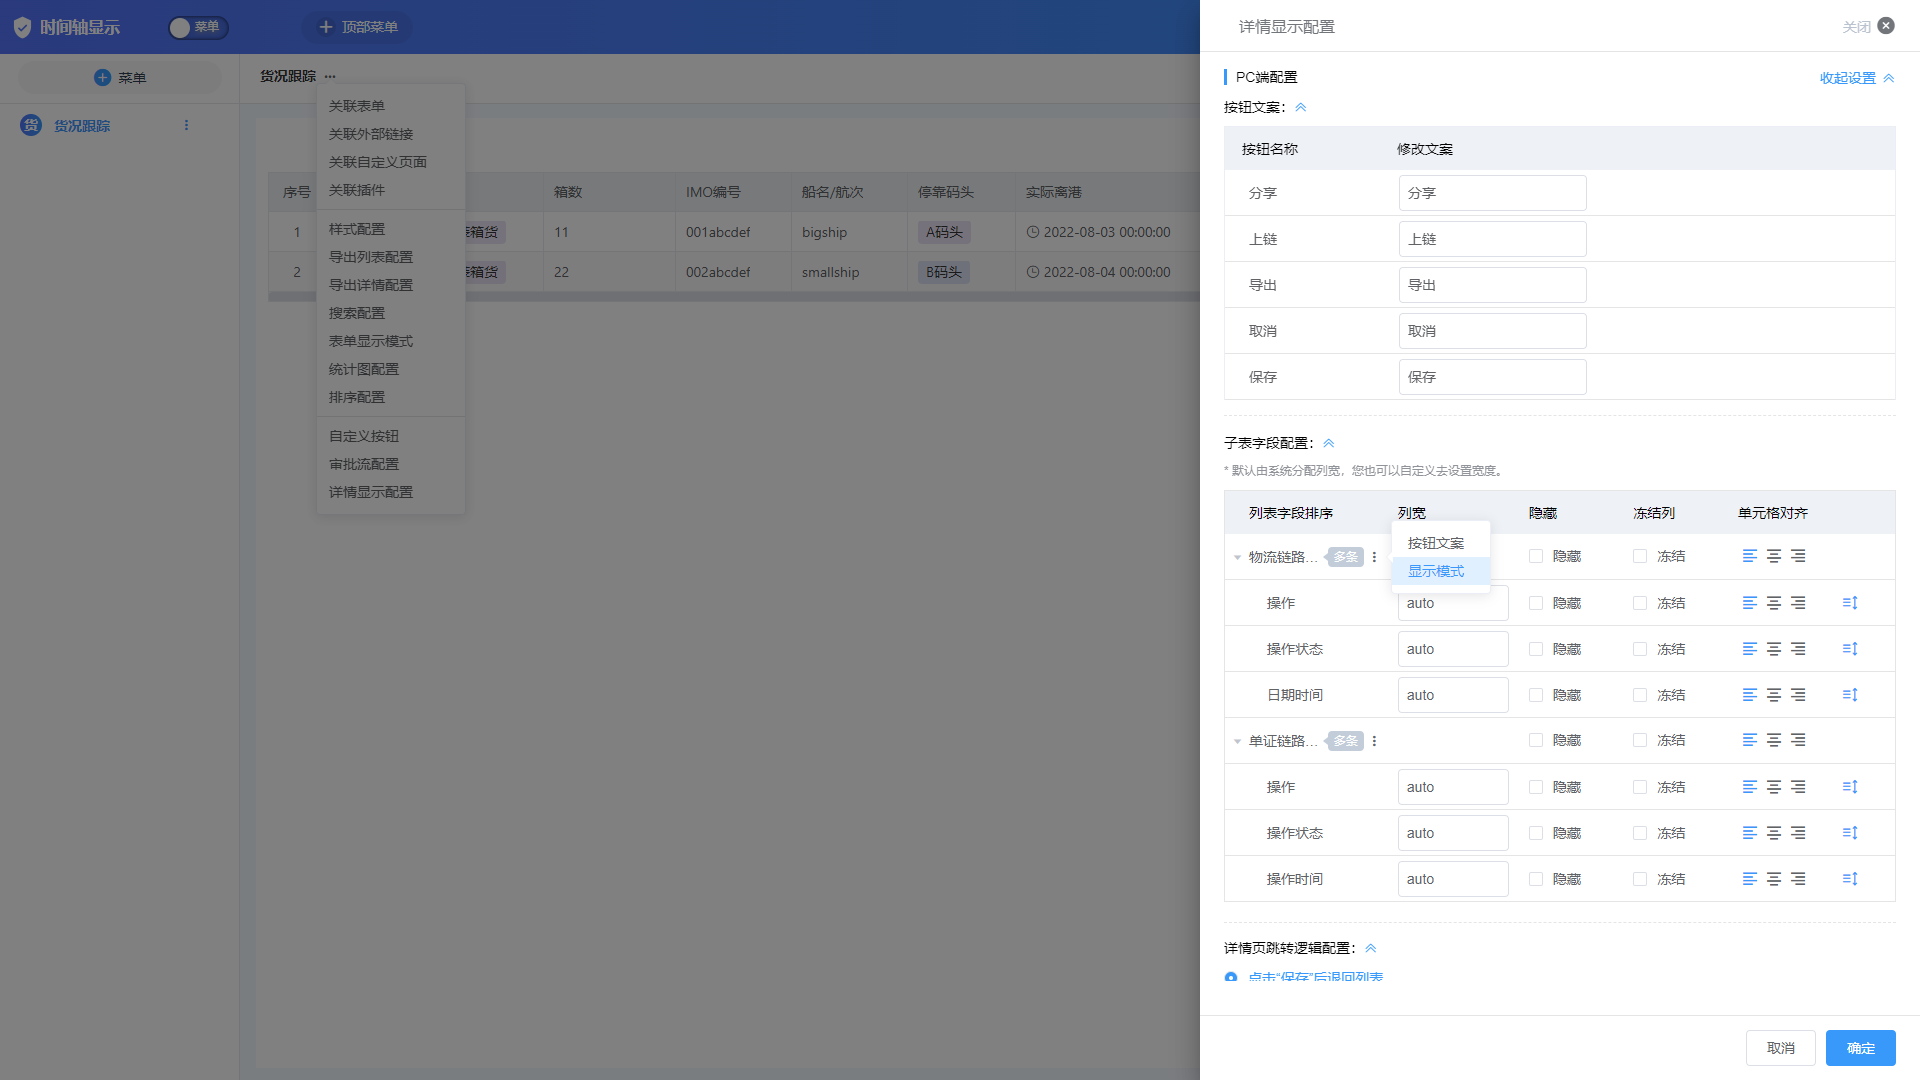1920x1080 pixels.
Task: Choose 按钮文案 in popup menu
Action: pos(1440,543)
